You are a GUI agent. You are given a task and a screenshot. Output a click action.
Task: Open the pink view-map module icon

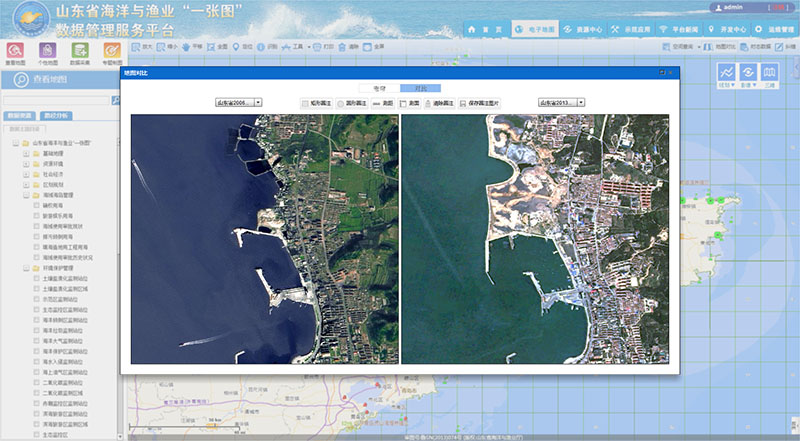pyautogui.click(x=15, y=51)
